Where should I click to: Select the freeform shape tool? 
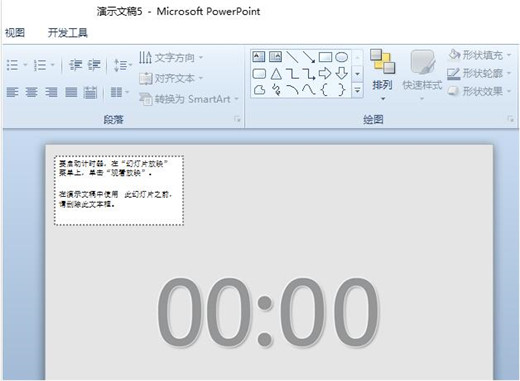pyautogui.click(x=259, y=90)
